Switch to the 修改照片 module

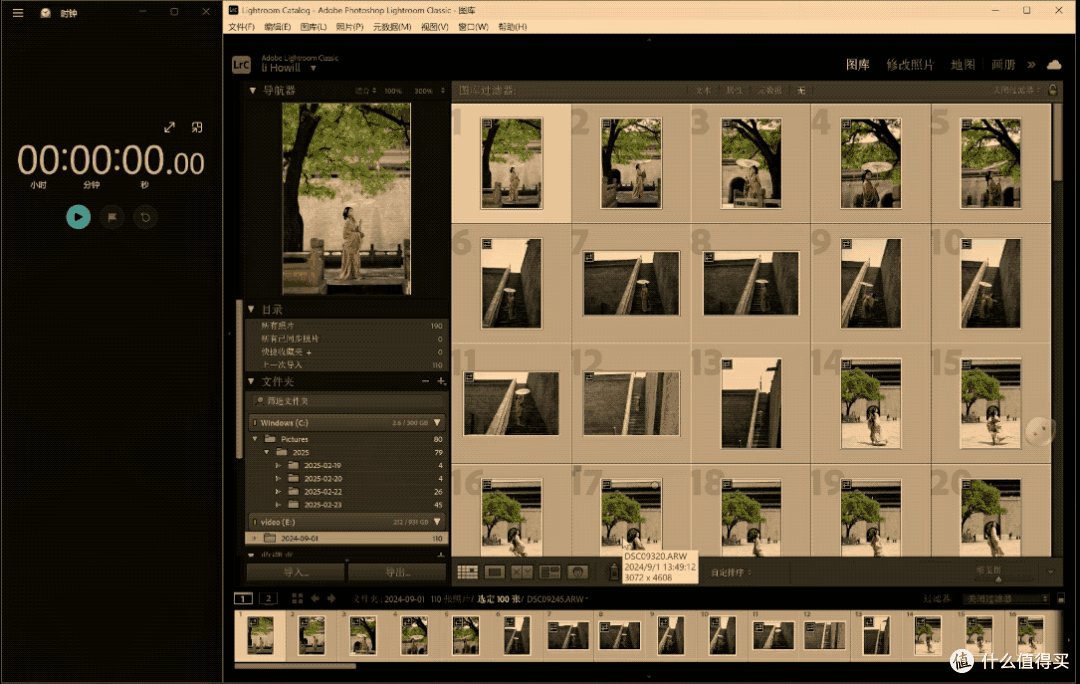pyautogui.click(x=909, y=65)
